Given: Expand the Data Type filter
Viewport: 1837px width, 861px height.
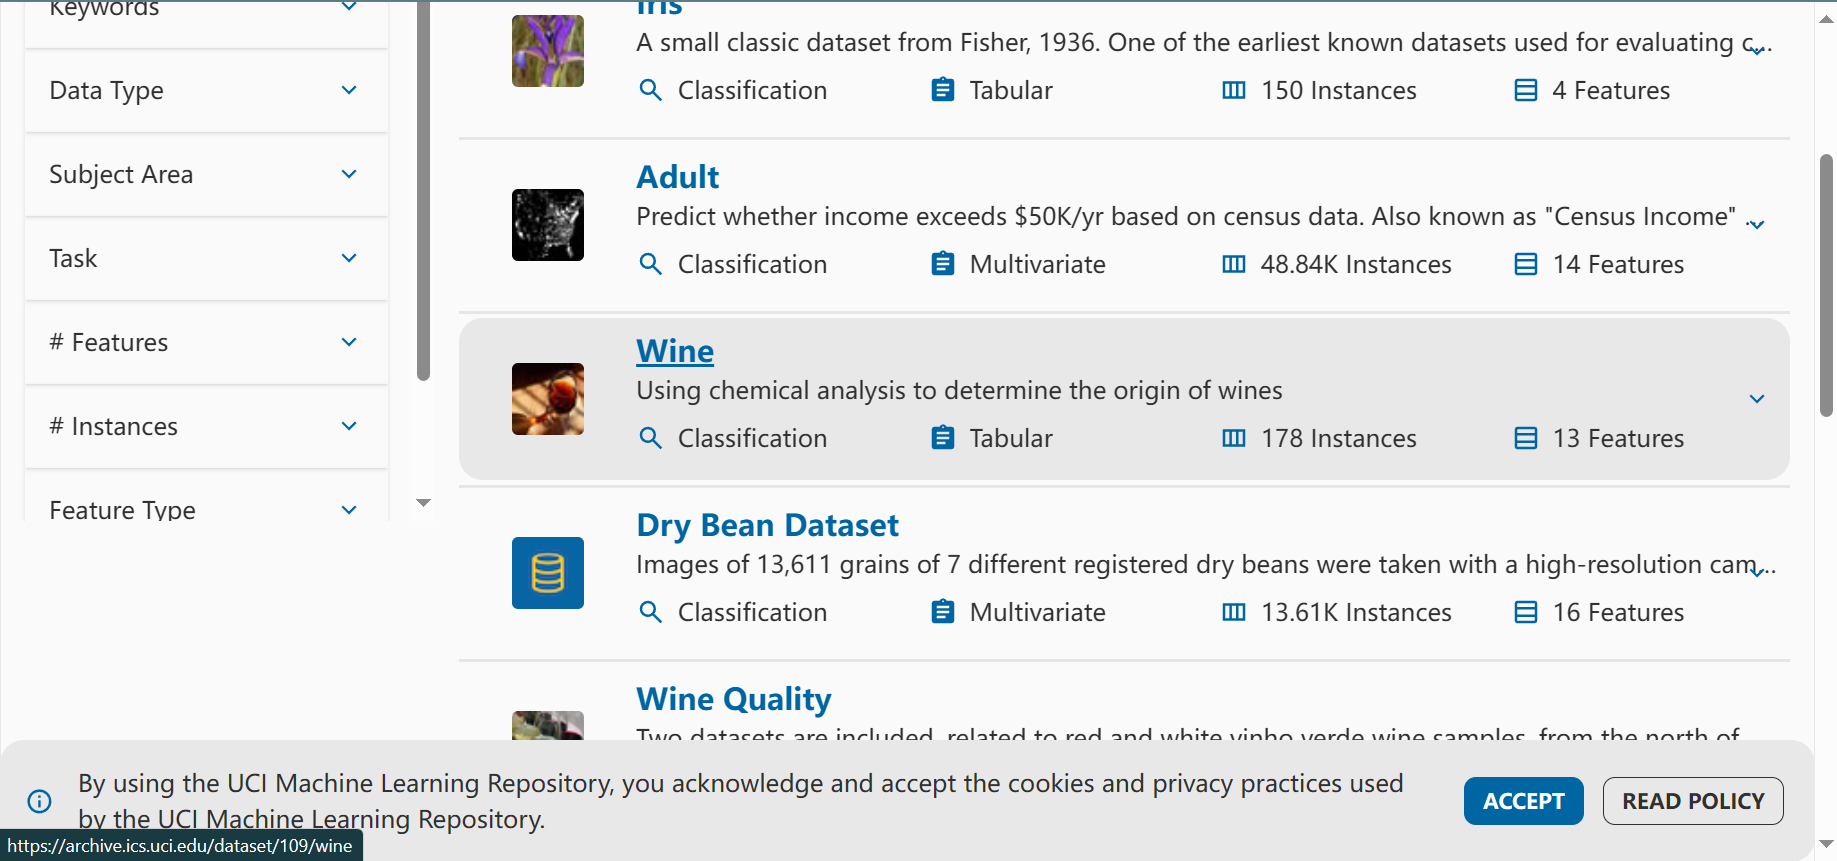Looking at the screenshot, I should coord(206,90).
